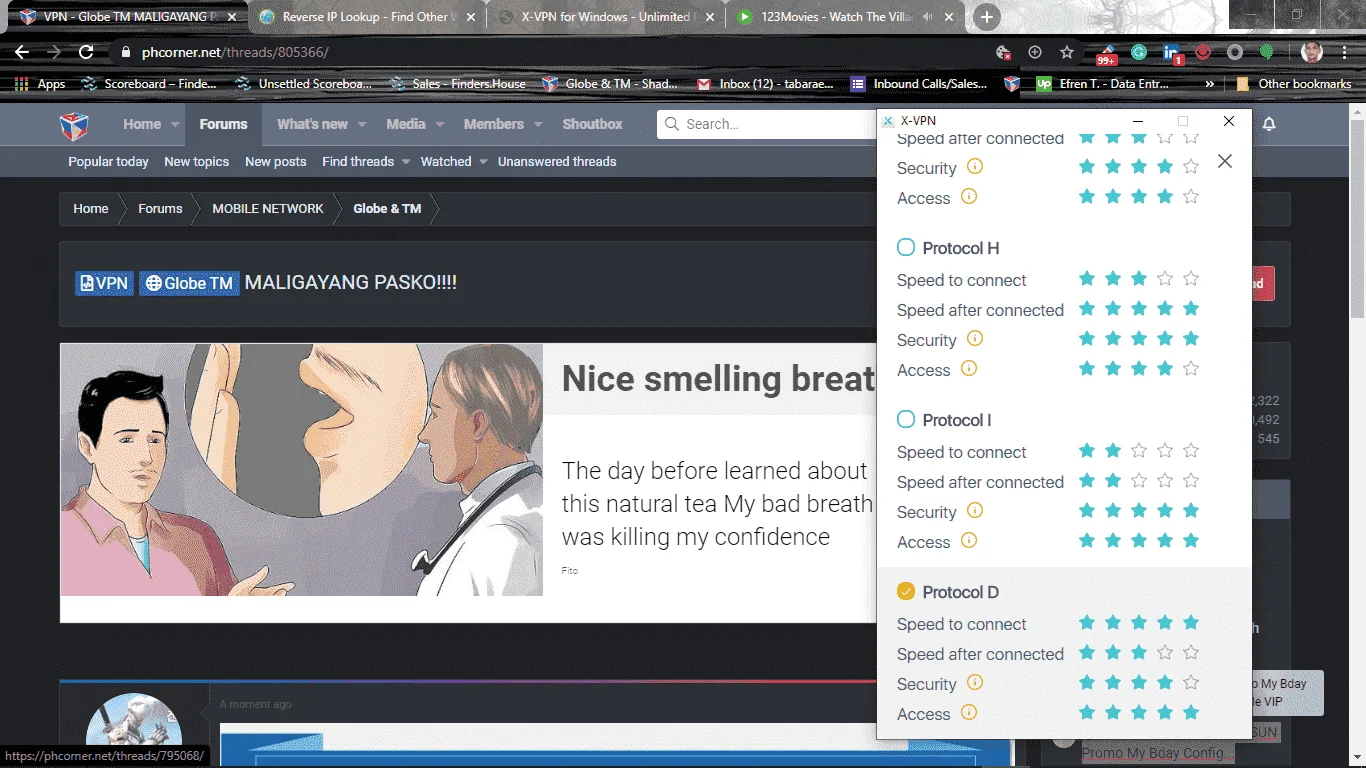Open the extension showing 99+ badge
This screenshot has width=1366, height=768.
(x=1107, y=53)
